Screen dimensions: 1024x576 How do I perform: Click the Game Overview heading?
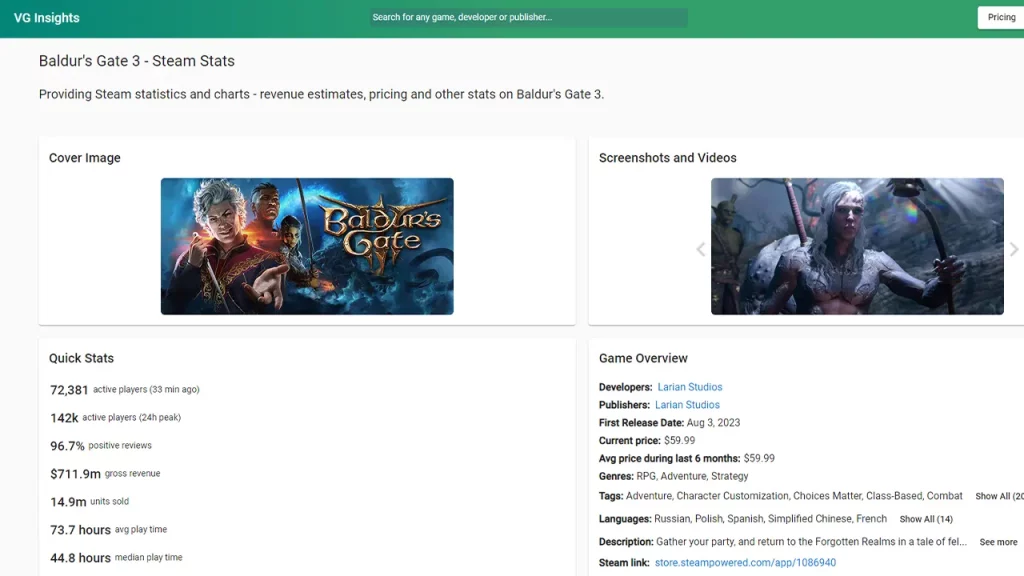(643, 358)
